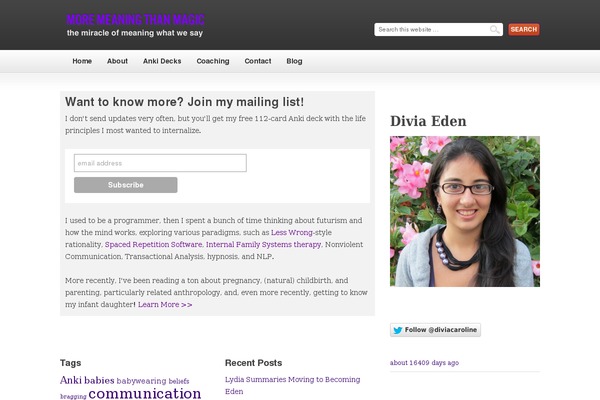
Task: Open 'Lydia Summaries Moving to Becoming Eden' post
Action: point(293,385)
